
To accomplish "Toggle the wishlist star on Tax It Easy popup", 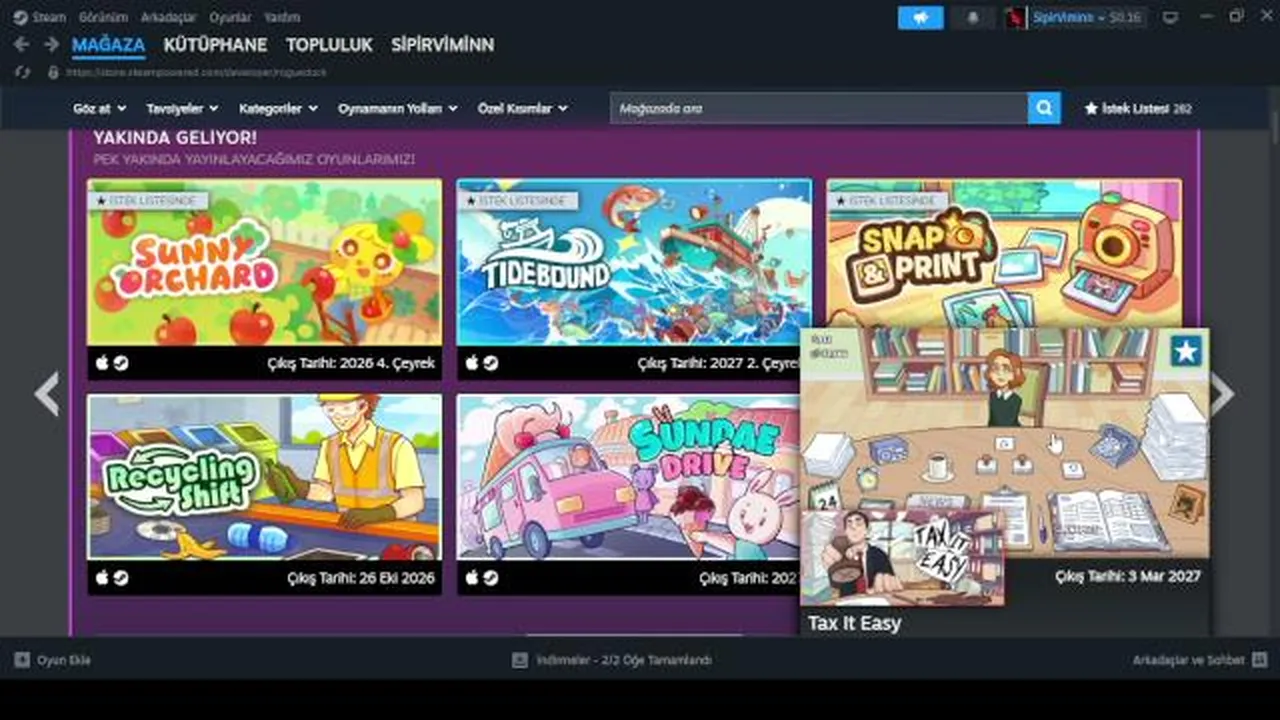I will coord(1186,351).
